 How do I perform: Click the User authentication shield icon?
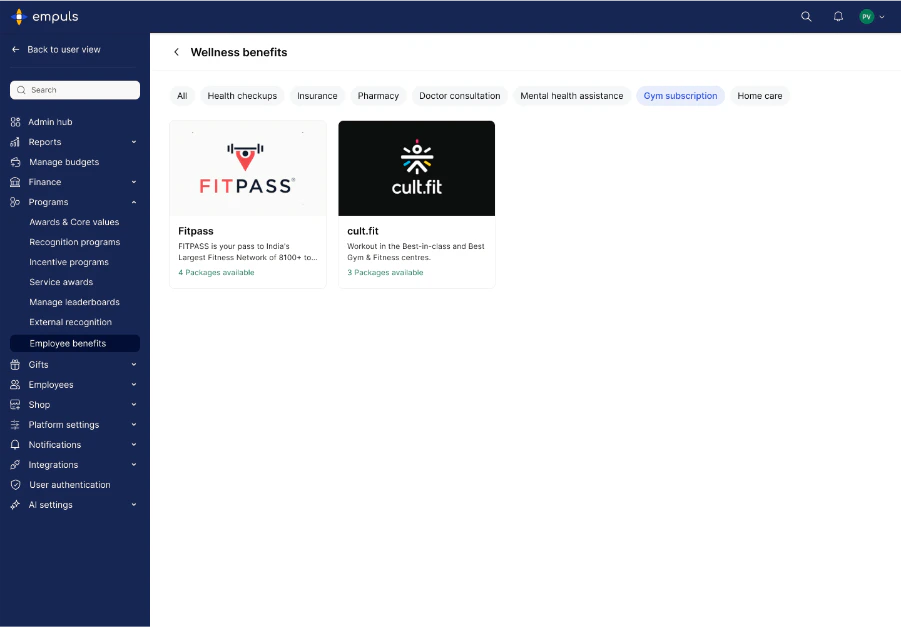tap(16, 485)
